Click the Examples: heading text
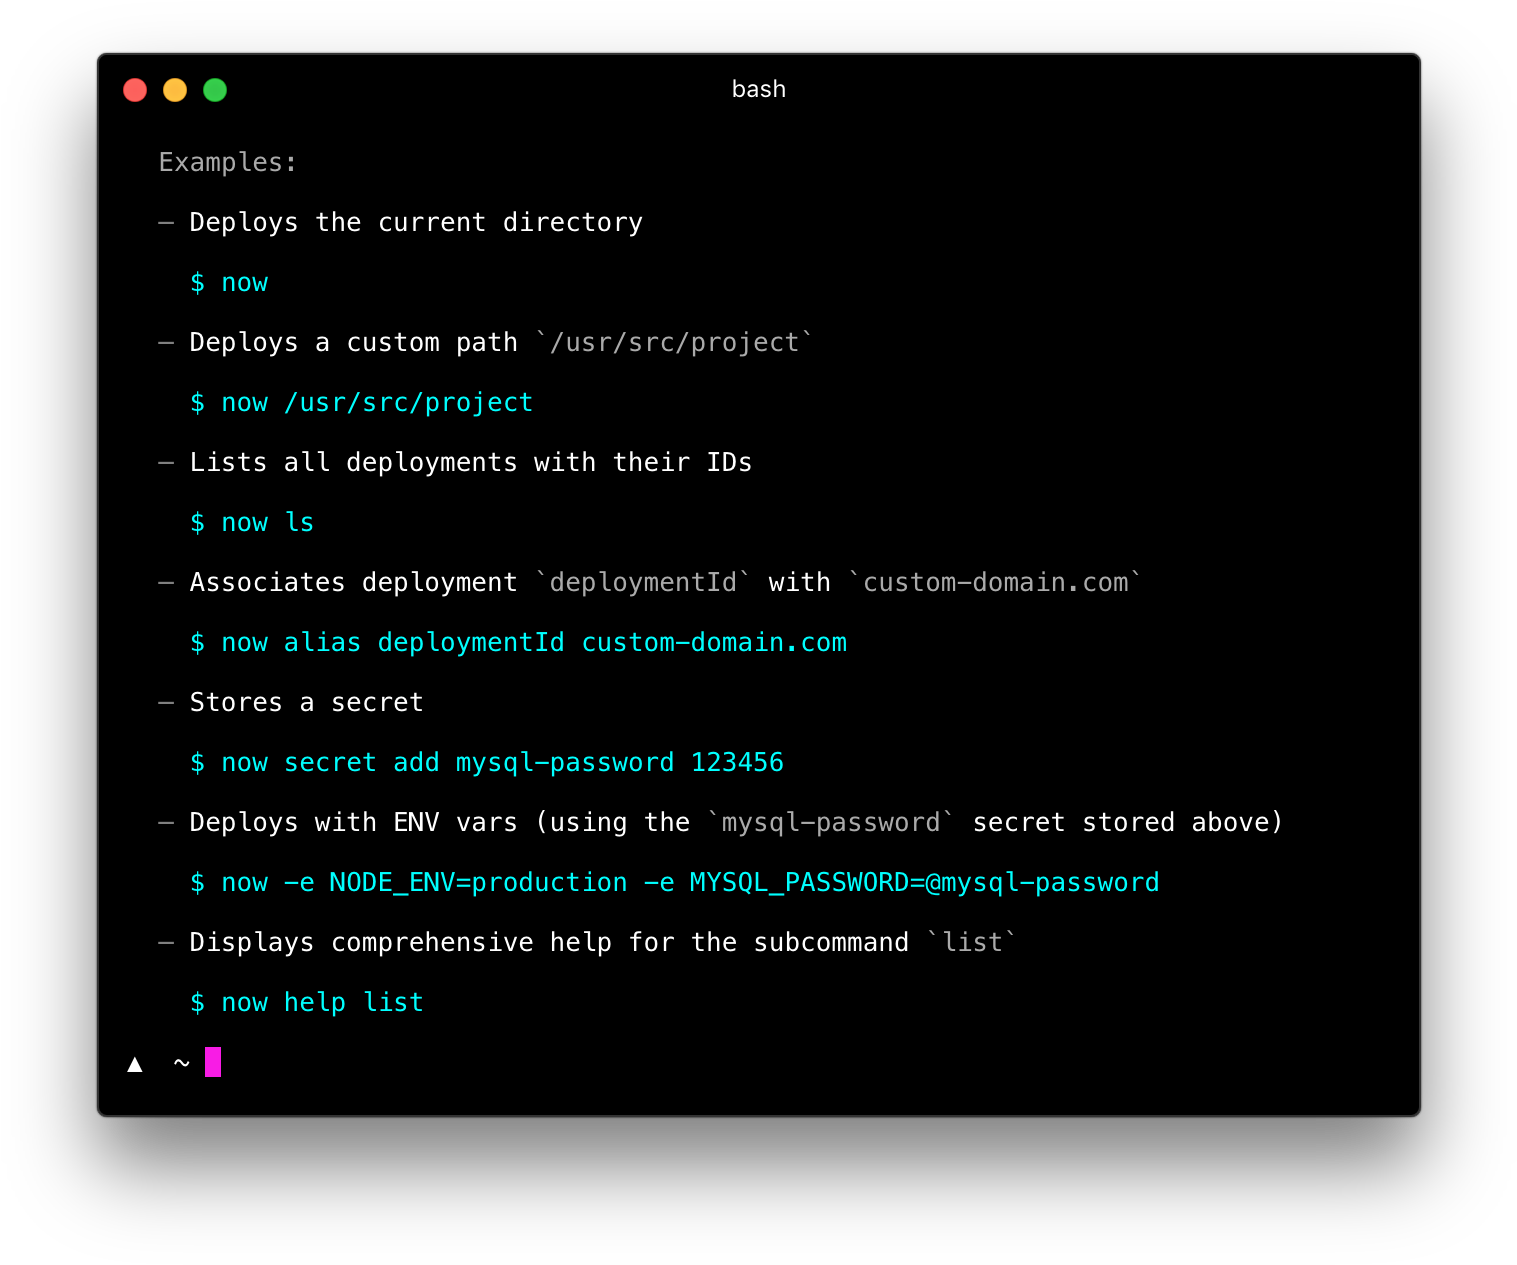 228,162
